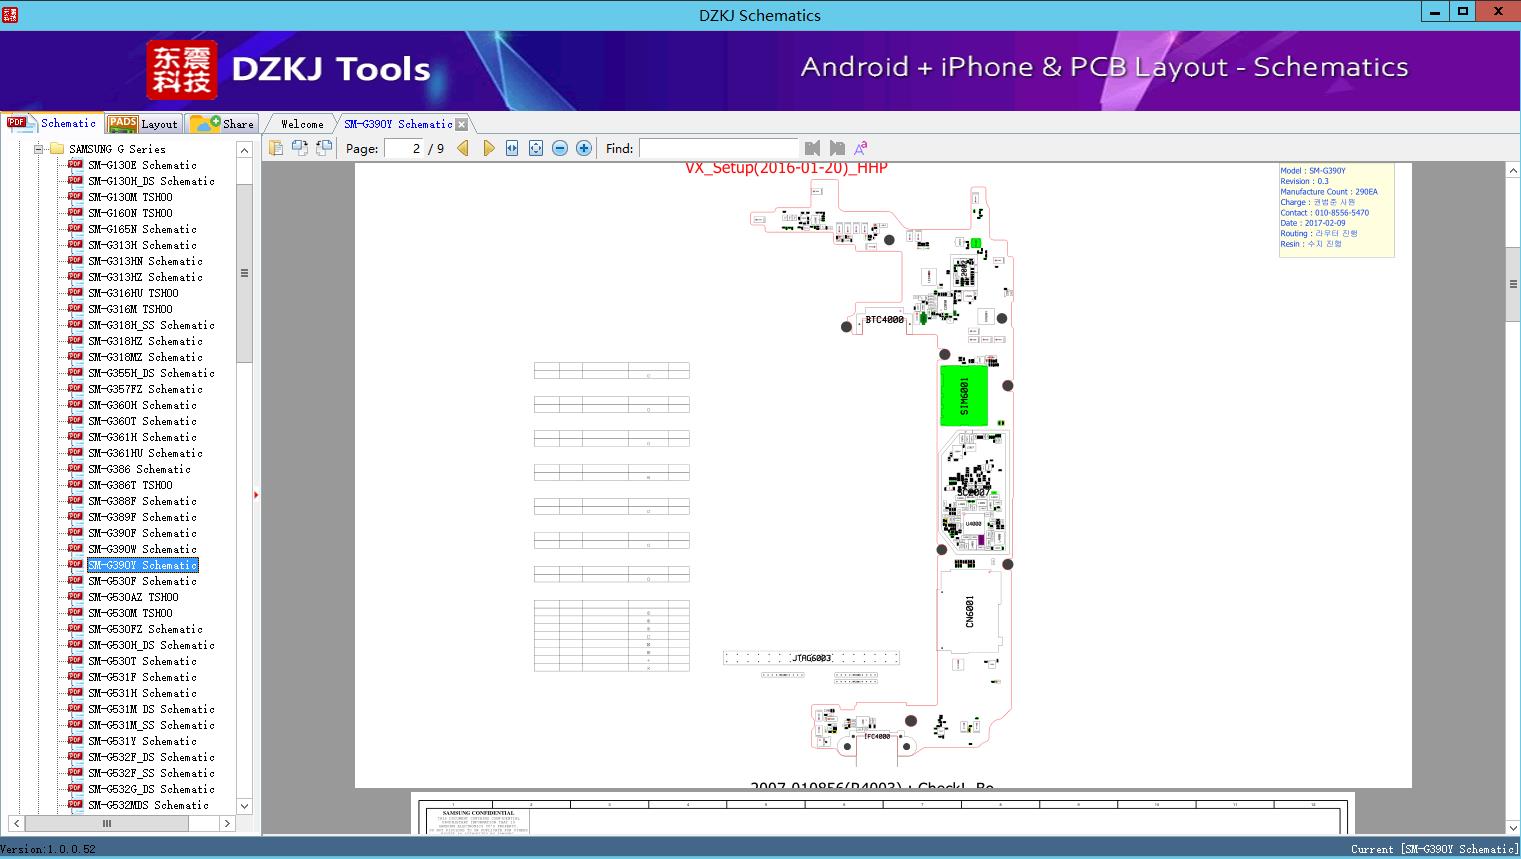Screen dimensions: 1521x859
Task: Switch to the PADS Layout tab
Action: click(143, 123)
